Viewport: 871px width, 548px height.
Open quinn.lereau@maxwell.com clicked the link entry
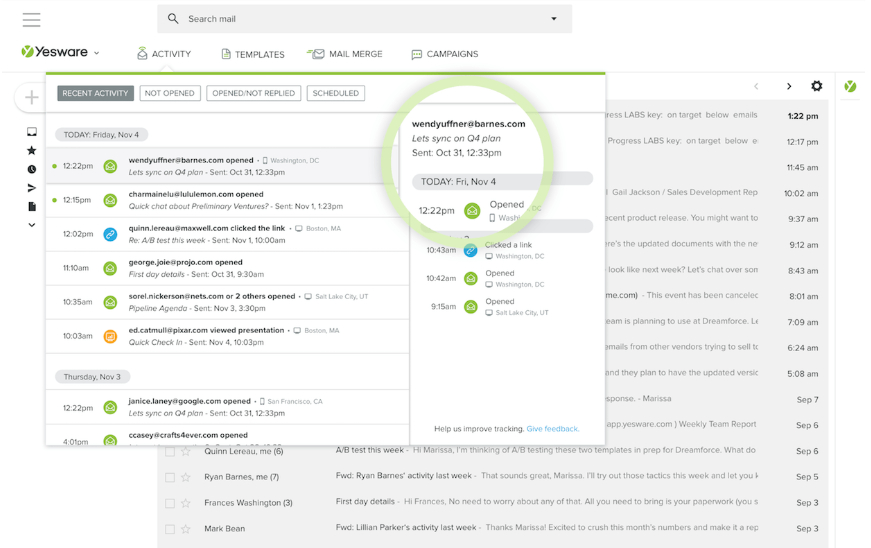click(x=227, y=234)
